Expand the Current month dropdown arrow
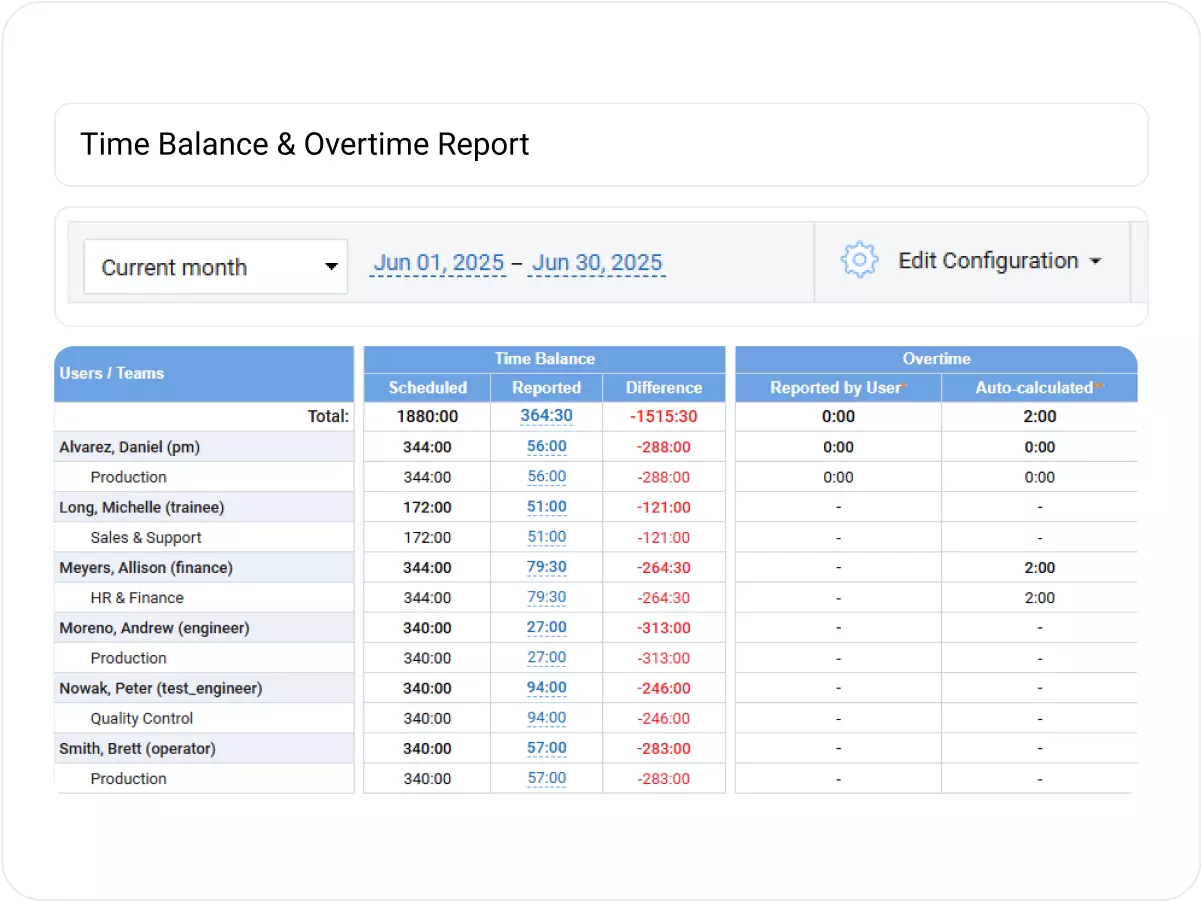This screenshot has height=901, width=1201. tap(330, 266)
